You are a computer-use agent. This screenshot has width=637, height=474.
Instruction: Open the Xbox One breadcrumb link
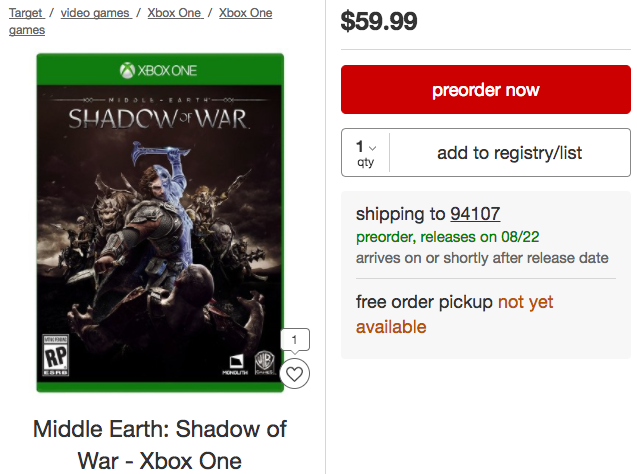(x=174, y=13)
